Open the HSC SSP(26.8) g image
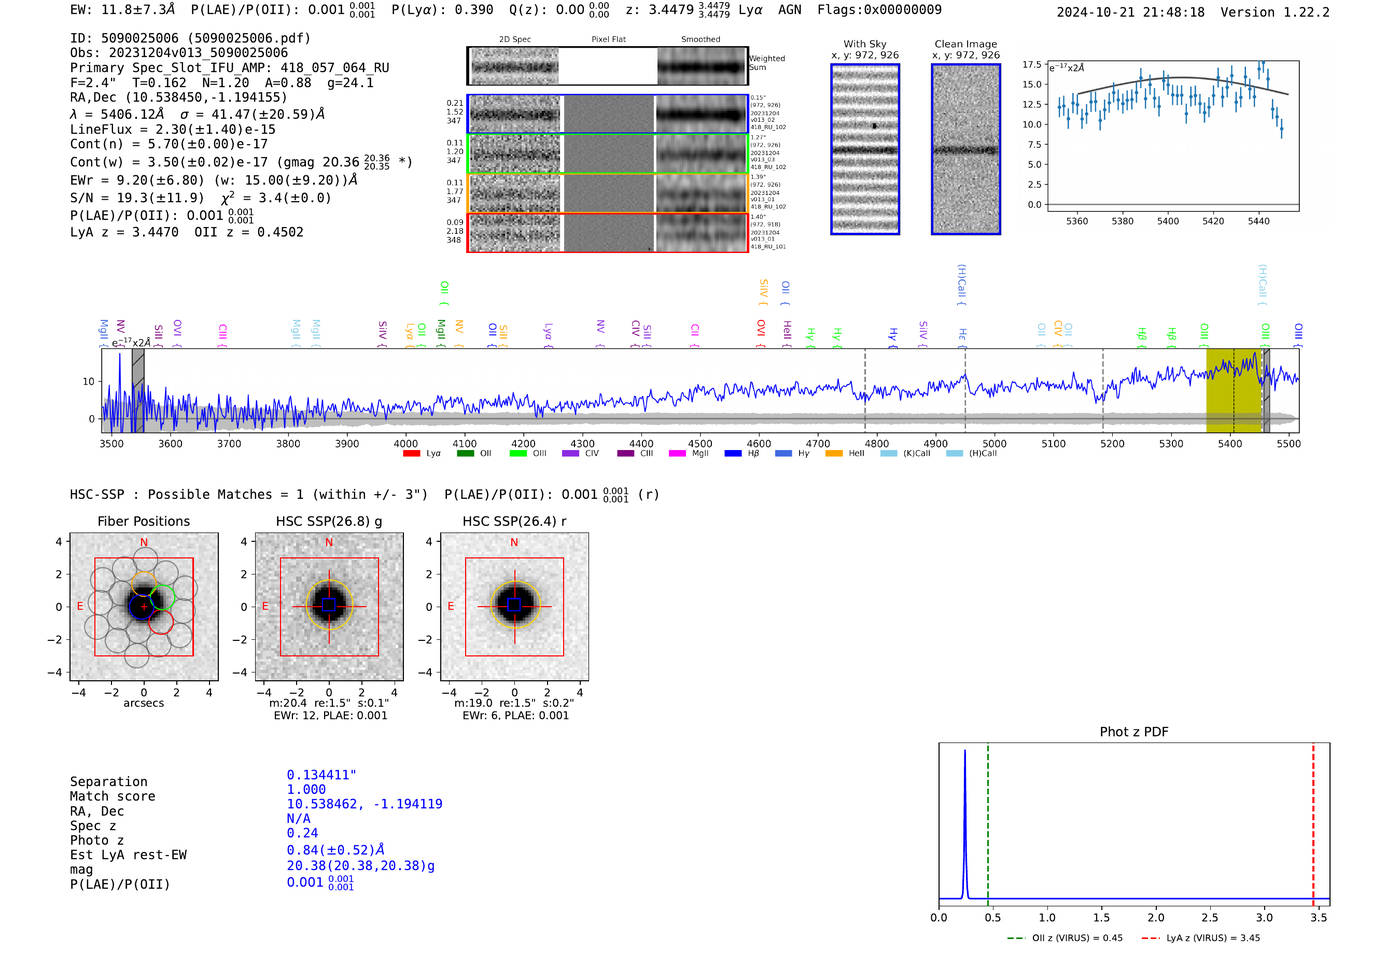The height and width of the screenshot is (953, 1400). [x=329, y=606]
